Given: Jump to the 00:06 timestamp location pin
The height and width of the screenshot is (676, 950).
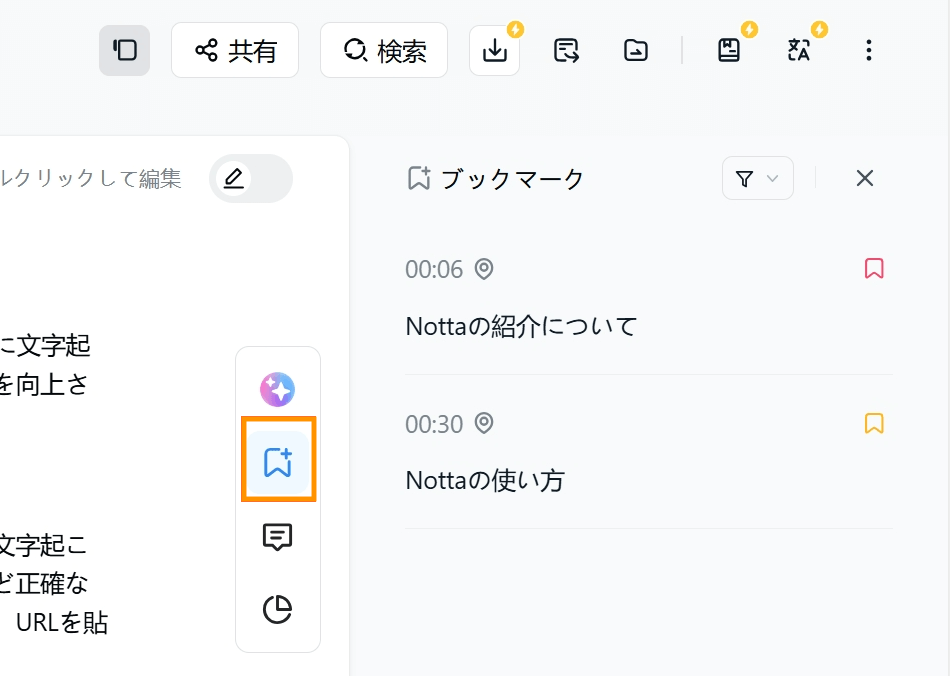Looking at the screenshot, I should [483, 269].
